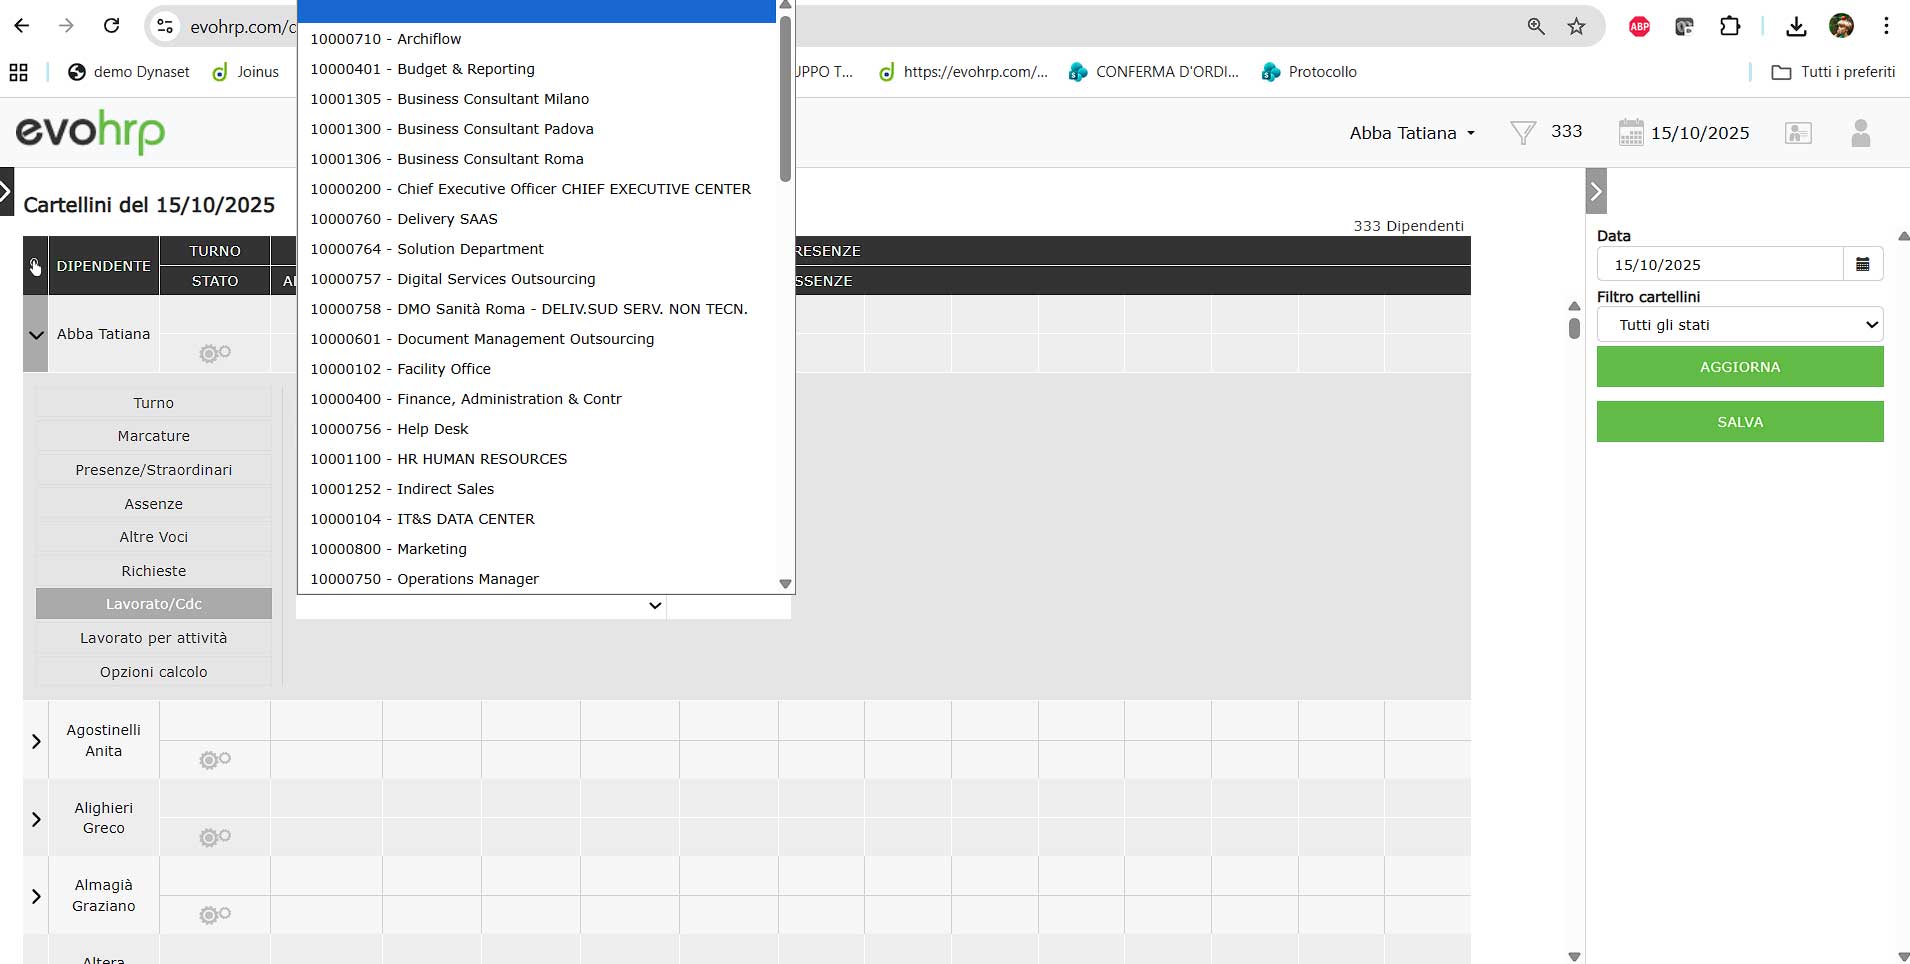Collapse the Abba Tatiana row
1910x964 pixels.
(x=36, y=335)
